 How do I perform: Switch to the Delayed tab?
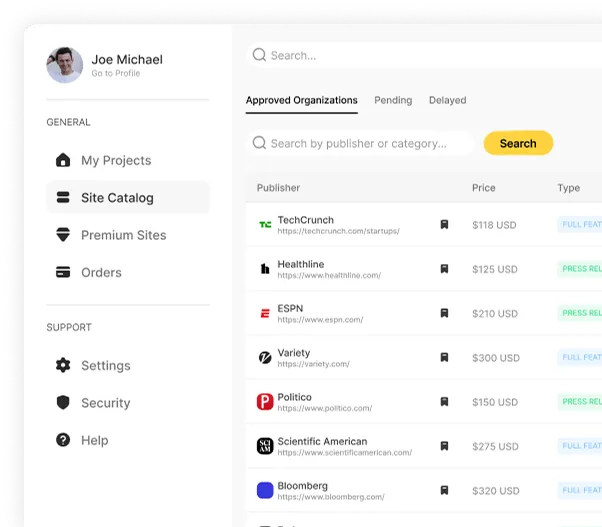[448, 100]
